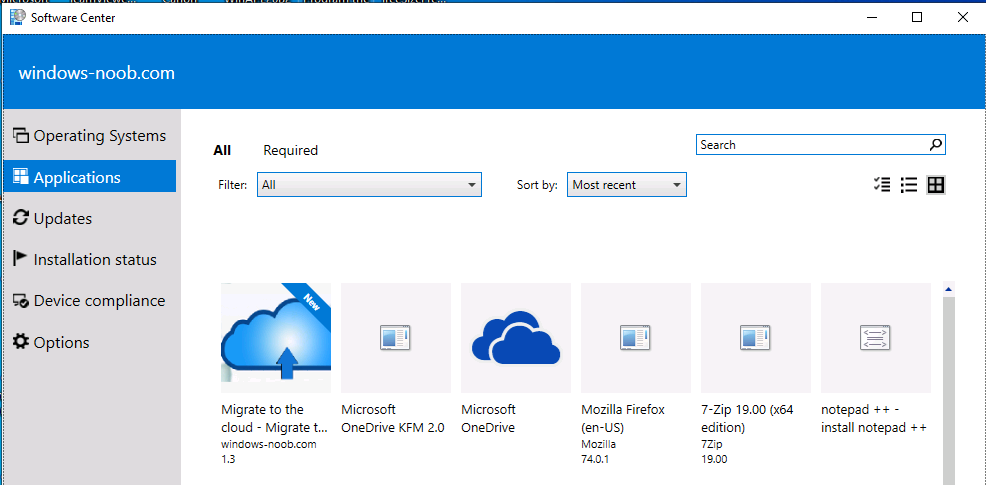The image size is (986, 485).
Task: Click the Operating Systems sidebar icon
Action: [x=21, y=135]
